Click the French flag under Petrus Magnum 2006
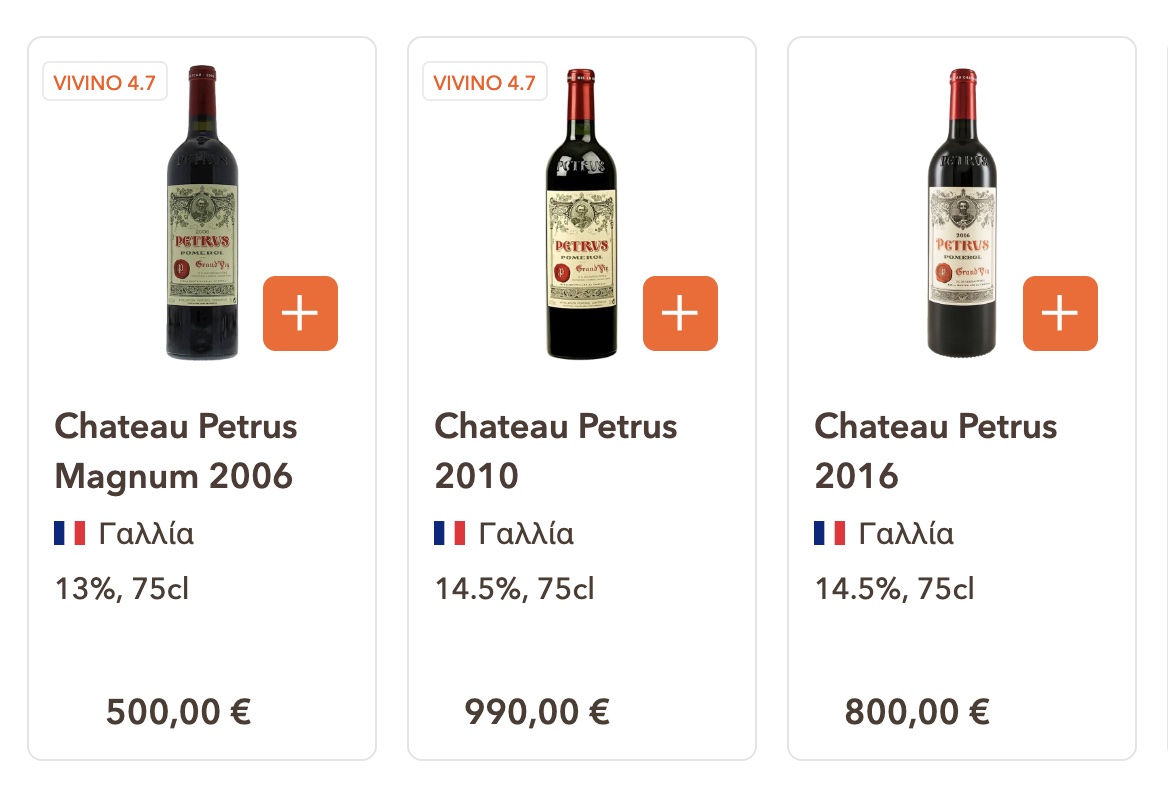 coord(70,534)
